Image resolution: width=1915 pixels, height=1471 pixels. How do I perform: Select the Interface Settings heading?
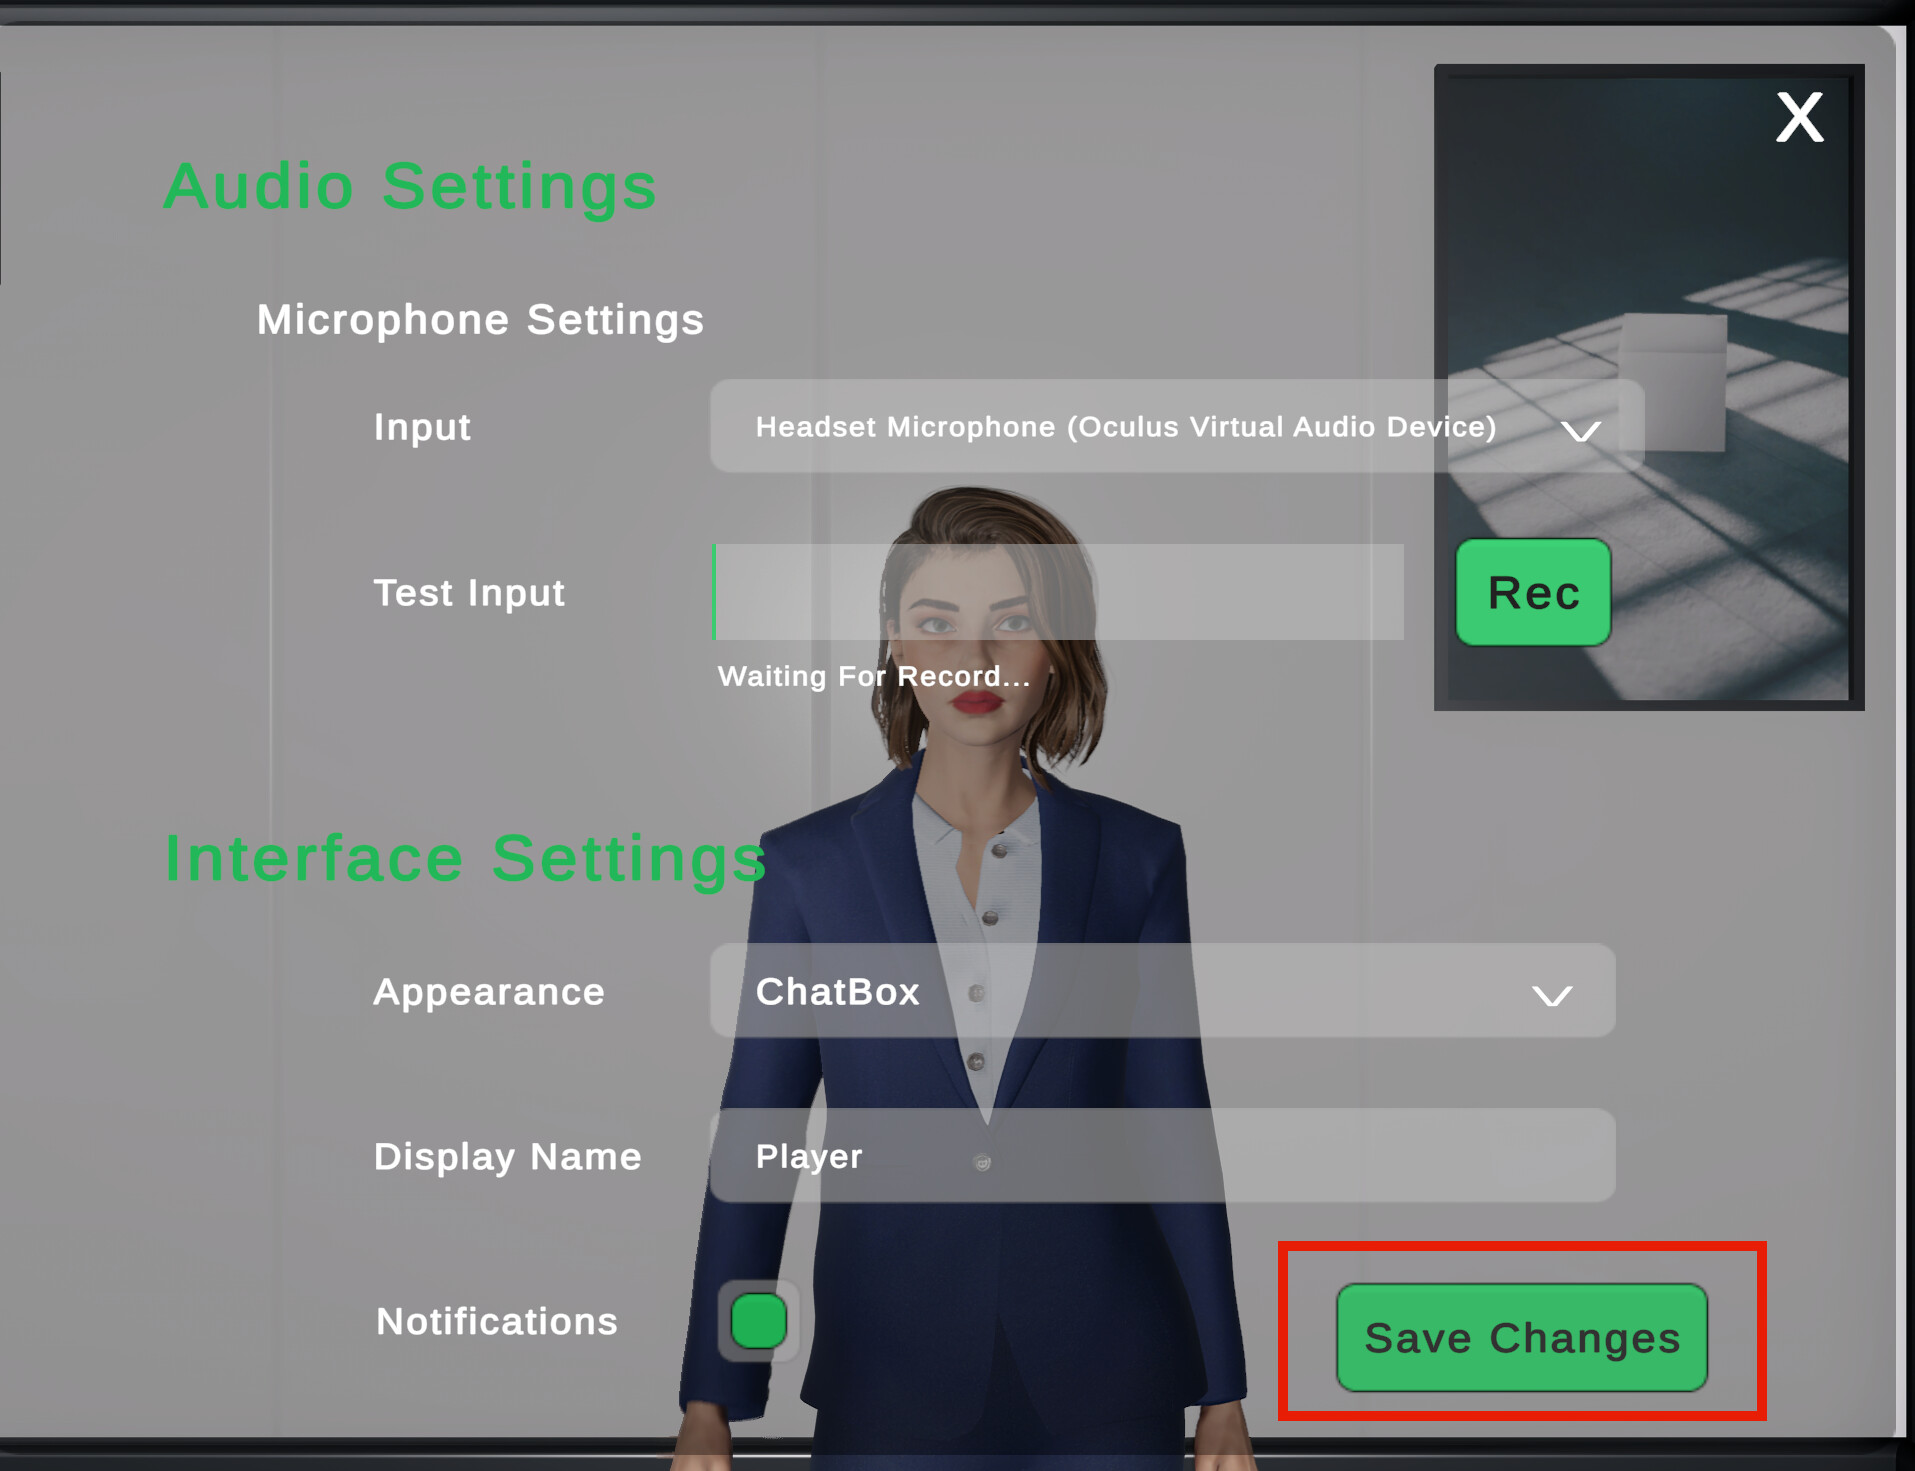click(466, 858)
